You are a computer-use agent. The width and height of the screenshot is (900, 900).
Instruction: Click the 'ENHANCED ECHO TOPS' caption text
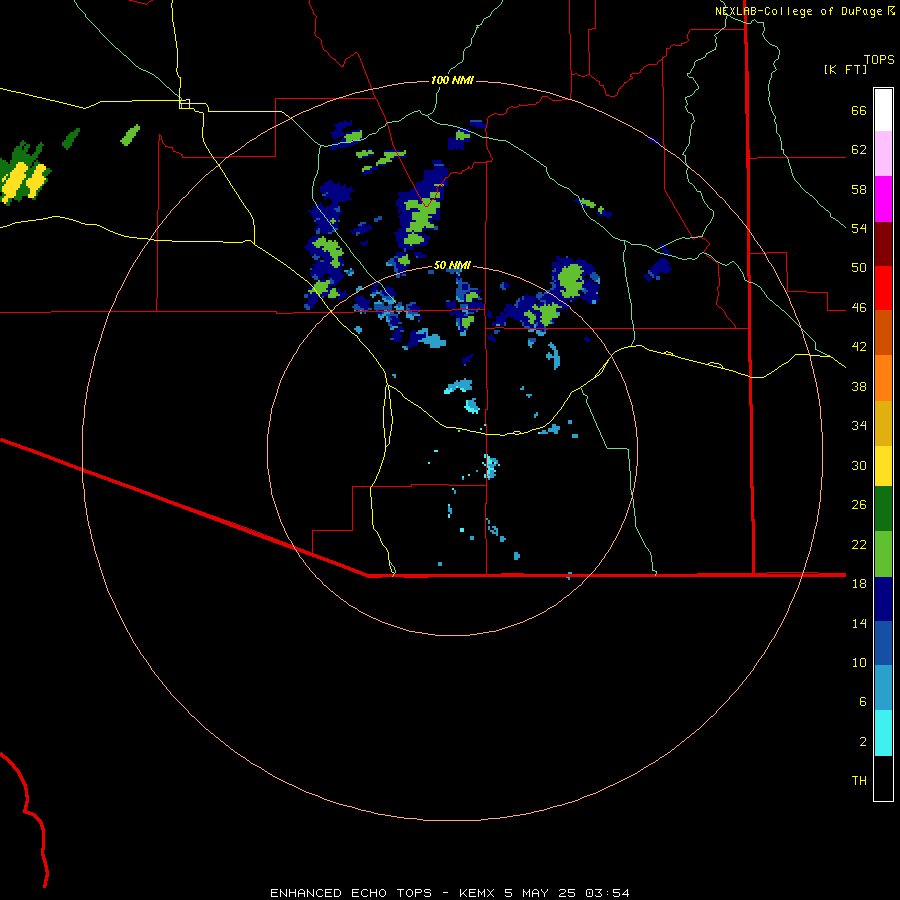(x=351, y=893)
